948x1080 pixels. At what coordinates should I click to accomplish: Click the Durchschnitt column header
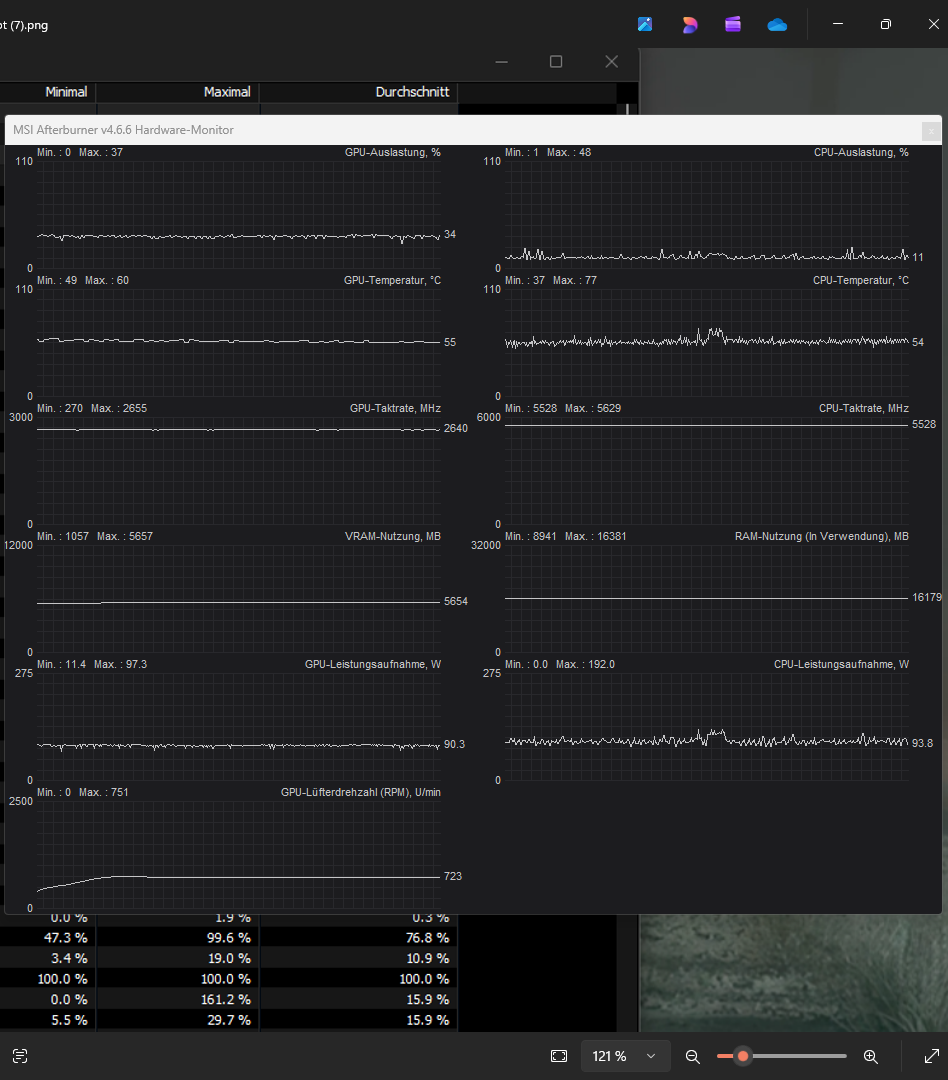(x=412, y=91)
